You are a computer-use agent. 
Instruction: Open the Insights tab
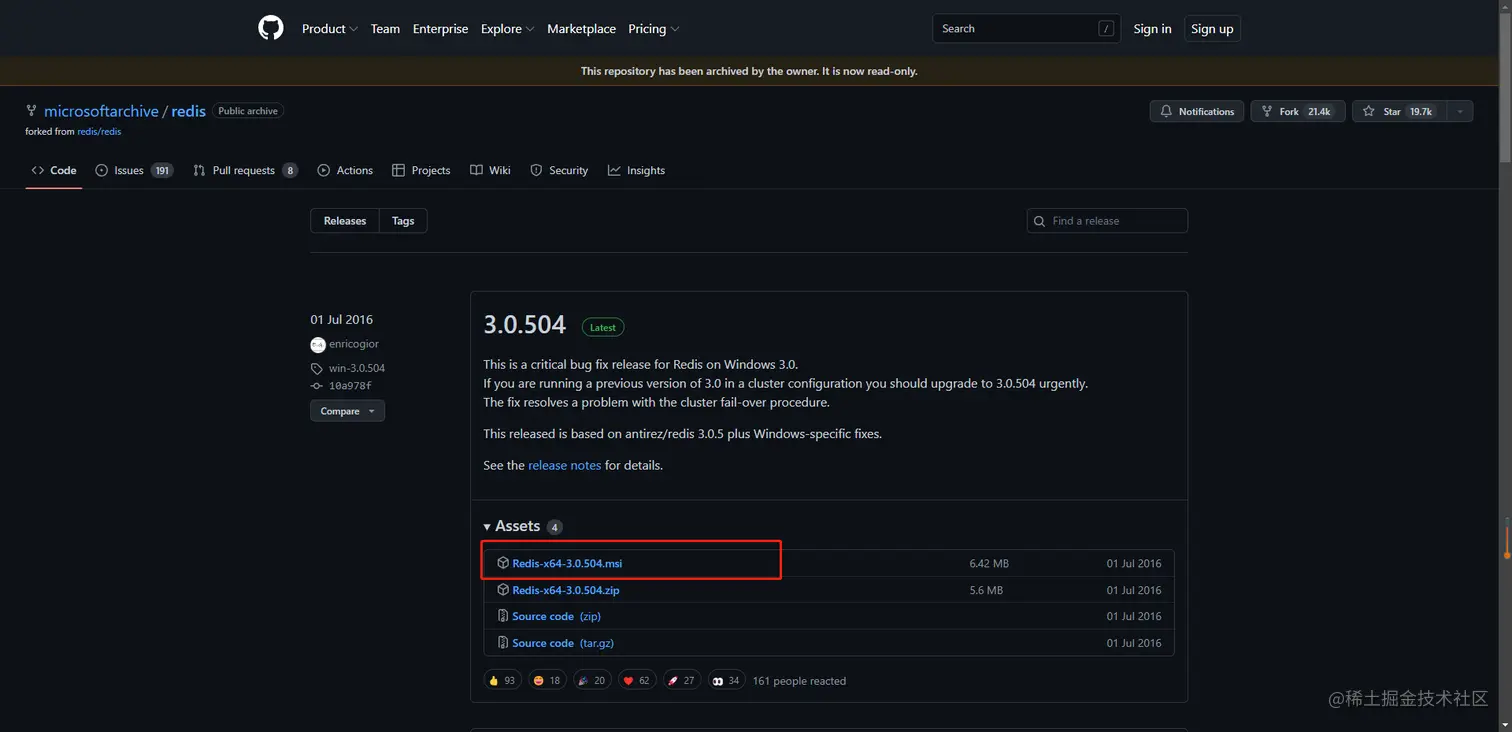click(x=636, y=170)
